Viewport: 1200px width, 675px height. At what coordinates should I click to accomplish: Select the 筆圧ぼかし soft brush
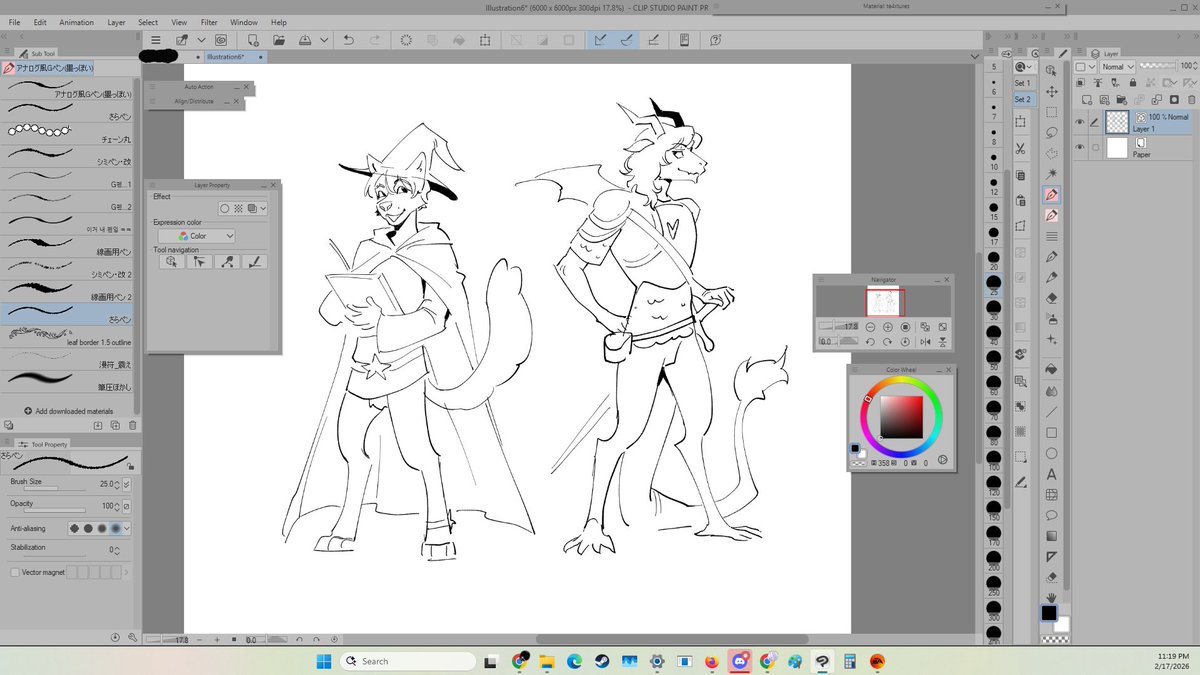pyautogui.click(x=68, y=381)
